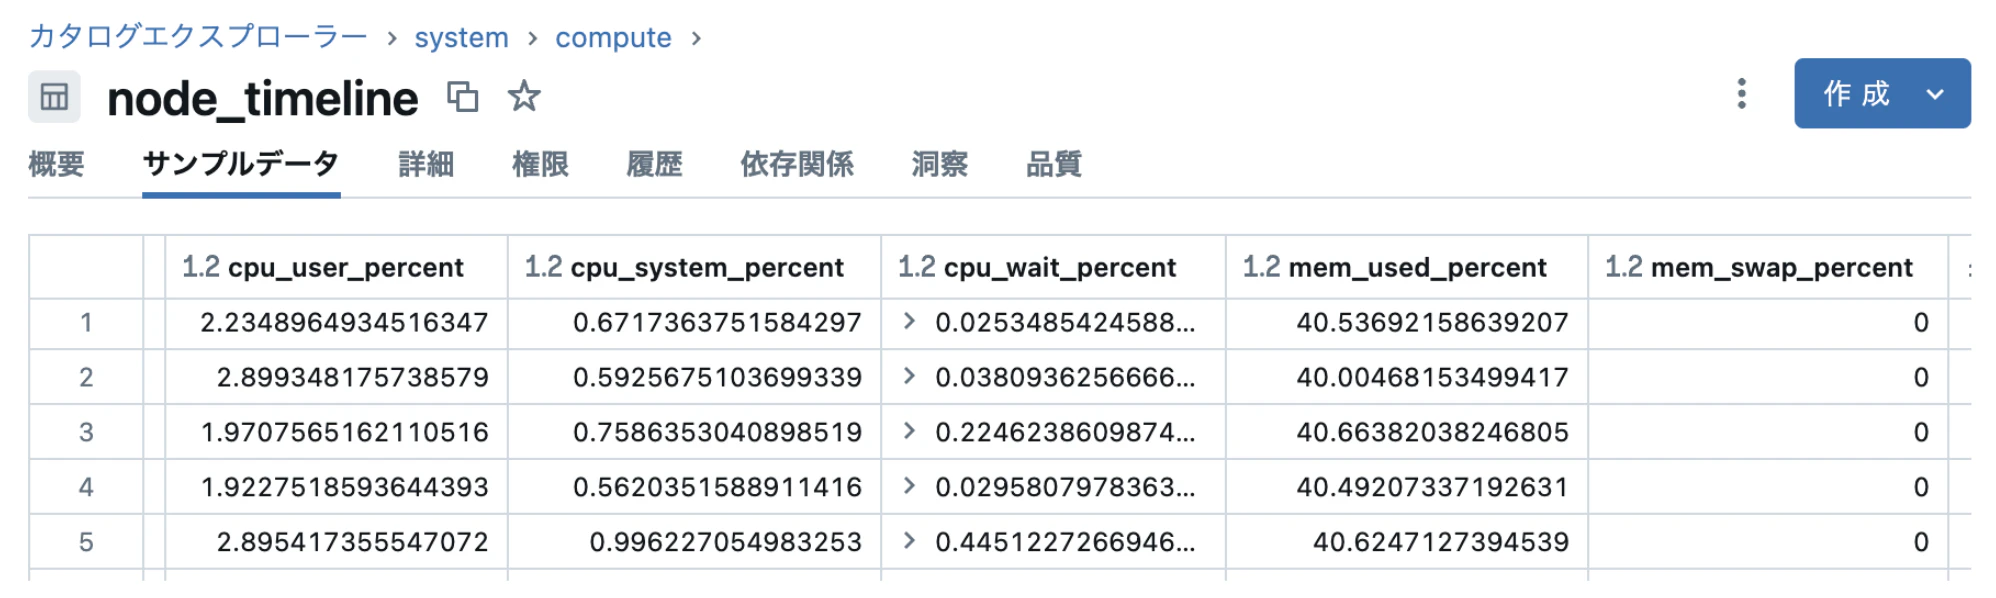Go to the 権限 tab

tap(540, 164)
